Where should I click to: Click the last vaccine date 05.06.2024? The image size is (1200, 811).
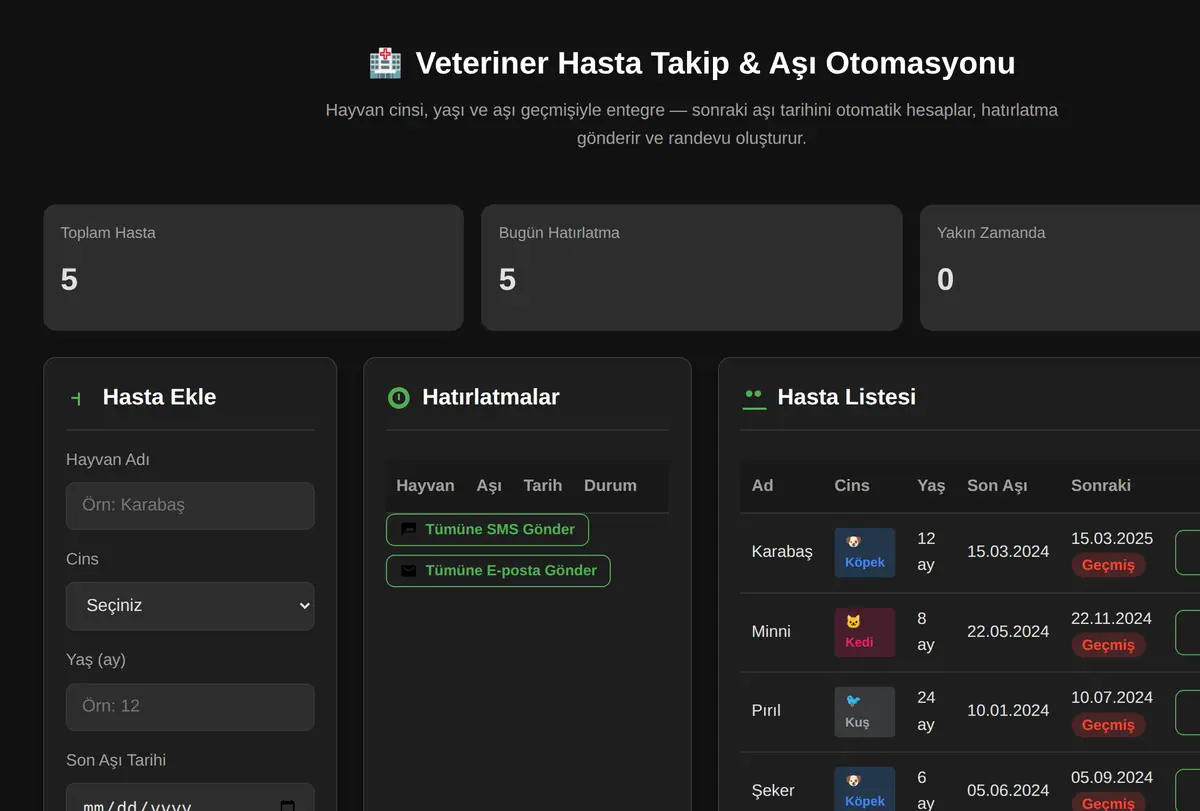pos(1008,791)
